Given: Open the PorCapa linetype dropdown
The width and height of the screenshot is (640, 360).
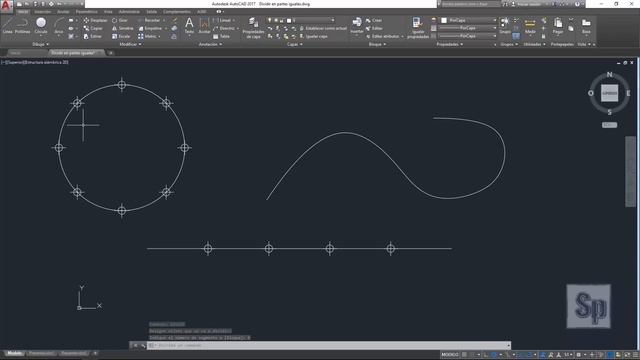Looking at the screenshot, I should (468, 36).
